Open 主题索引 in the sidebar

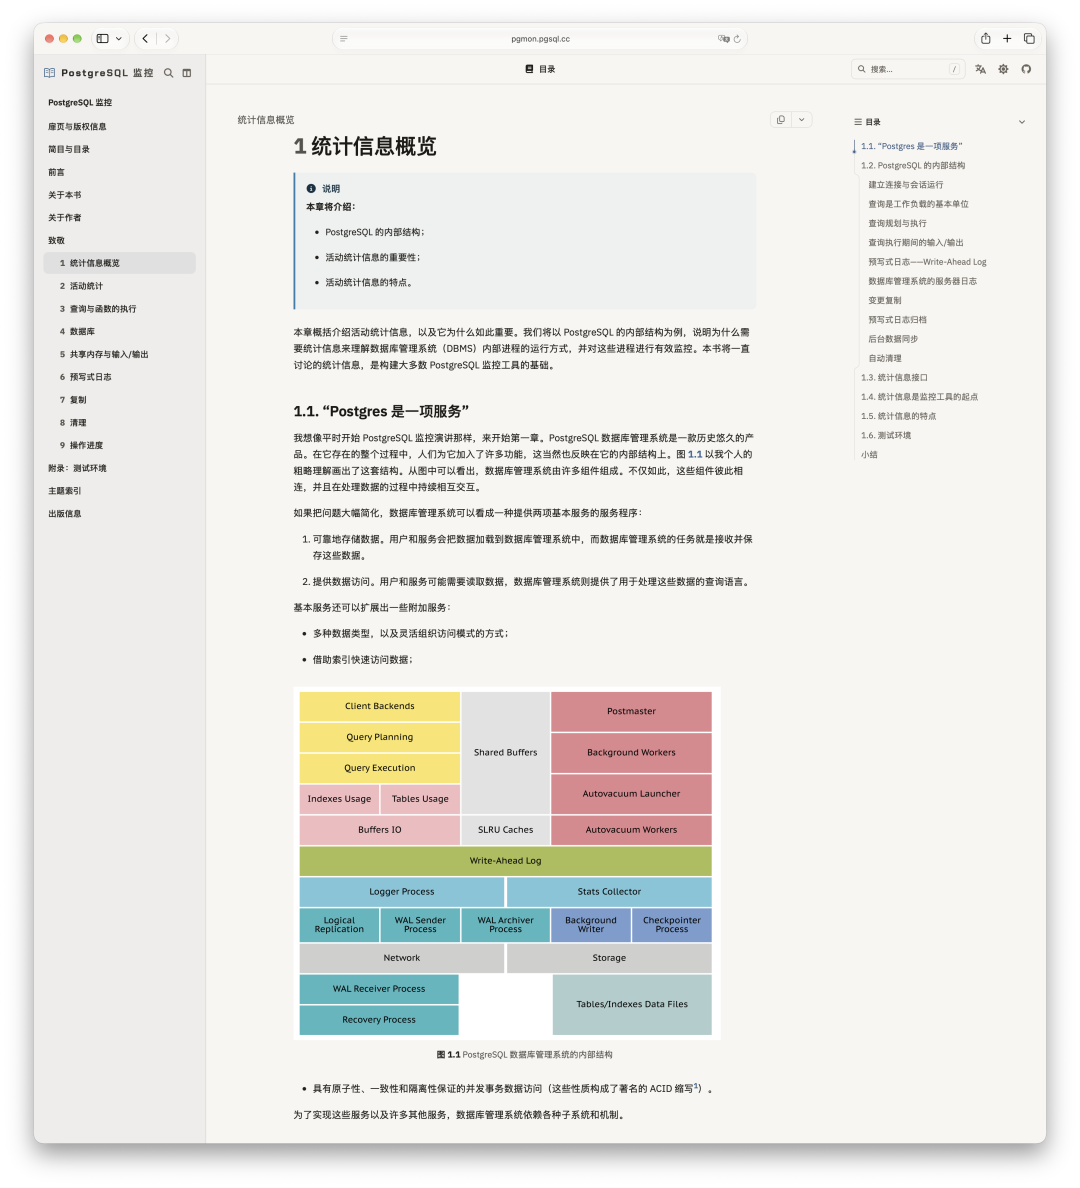click(x=65, y=490)
